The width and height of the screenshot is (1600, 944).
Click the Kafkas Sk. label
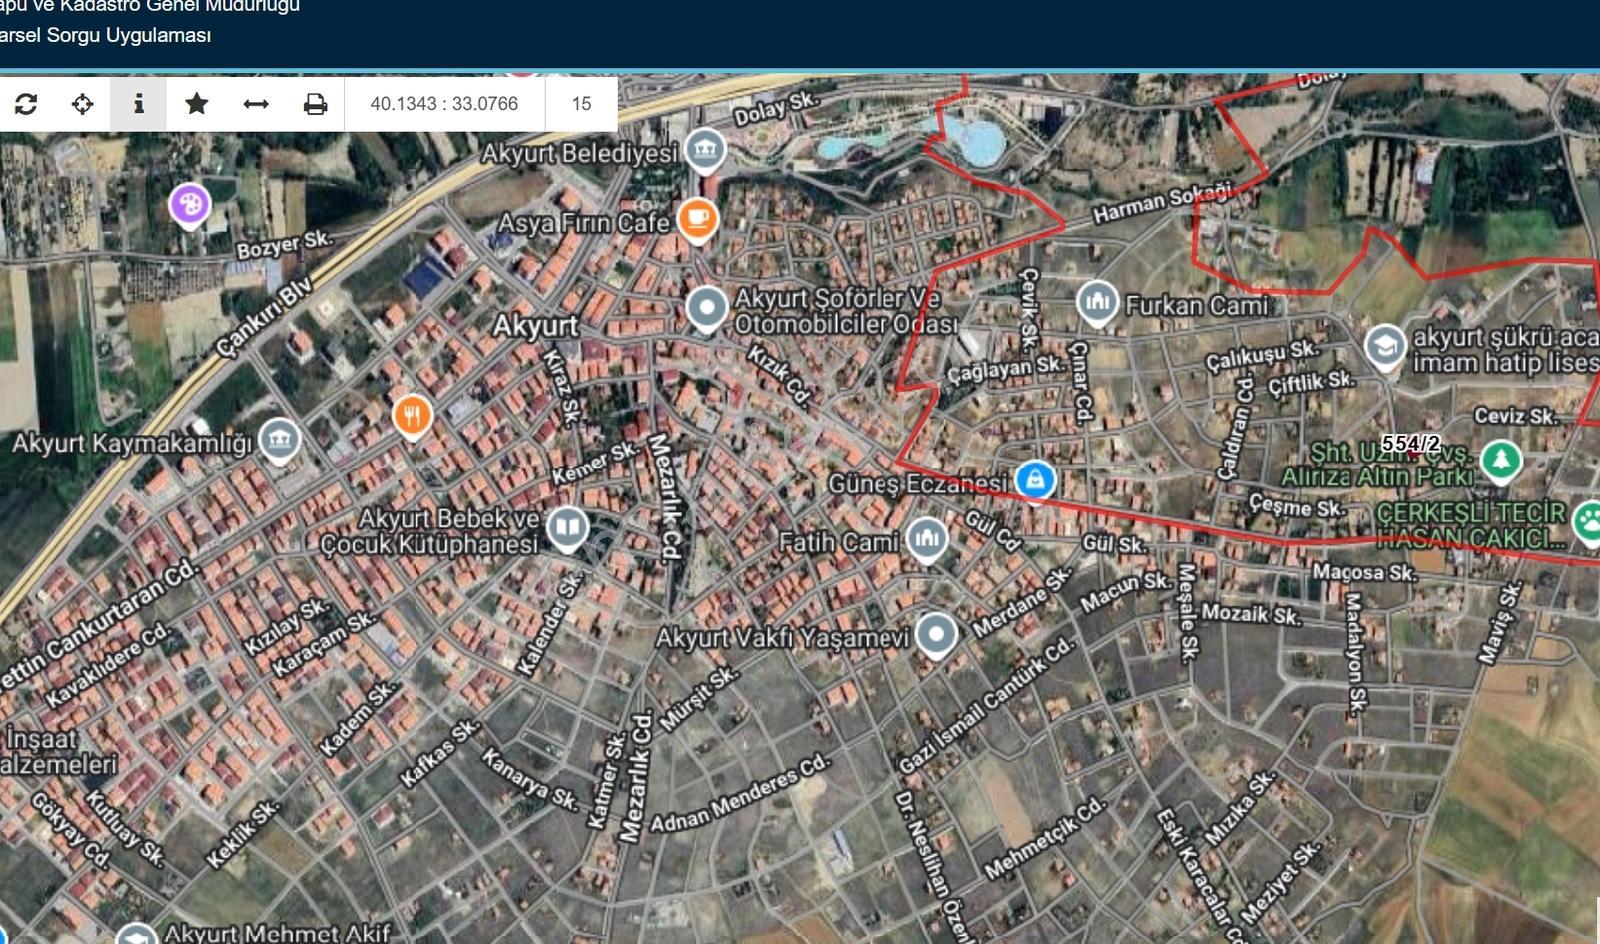click(439, 753)
